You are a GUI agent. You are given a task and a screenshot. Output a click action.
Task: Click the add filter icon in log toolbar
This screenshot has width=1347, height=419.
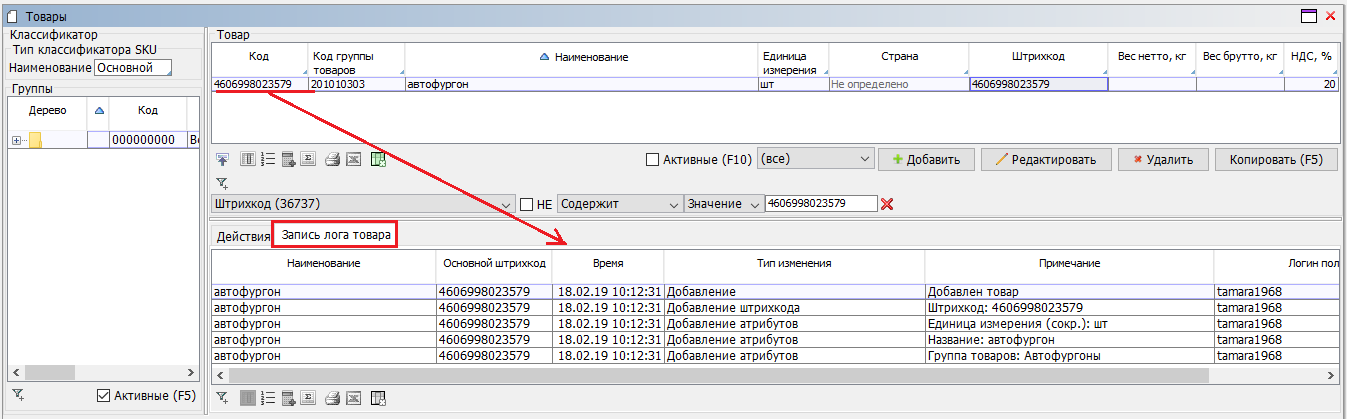222,398
